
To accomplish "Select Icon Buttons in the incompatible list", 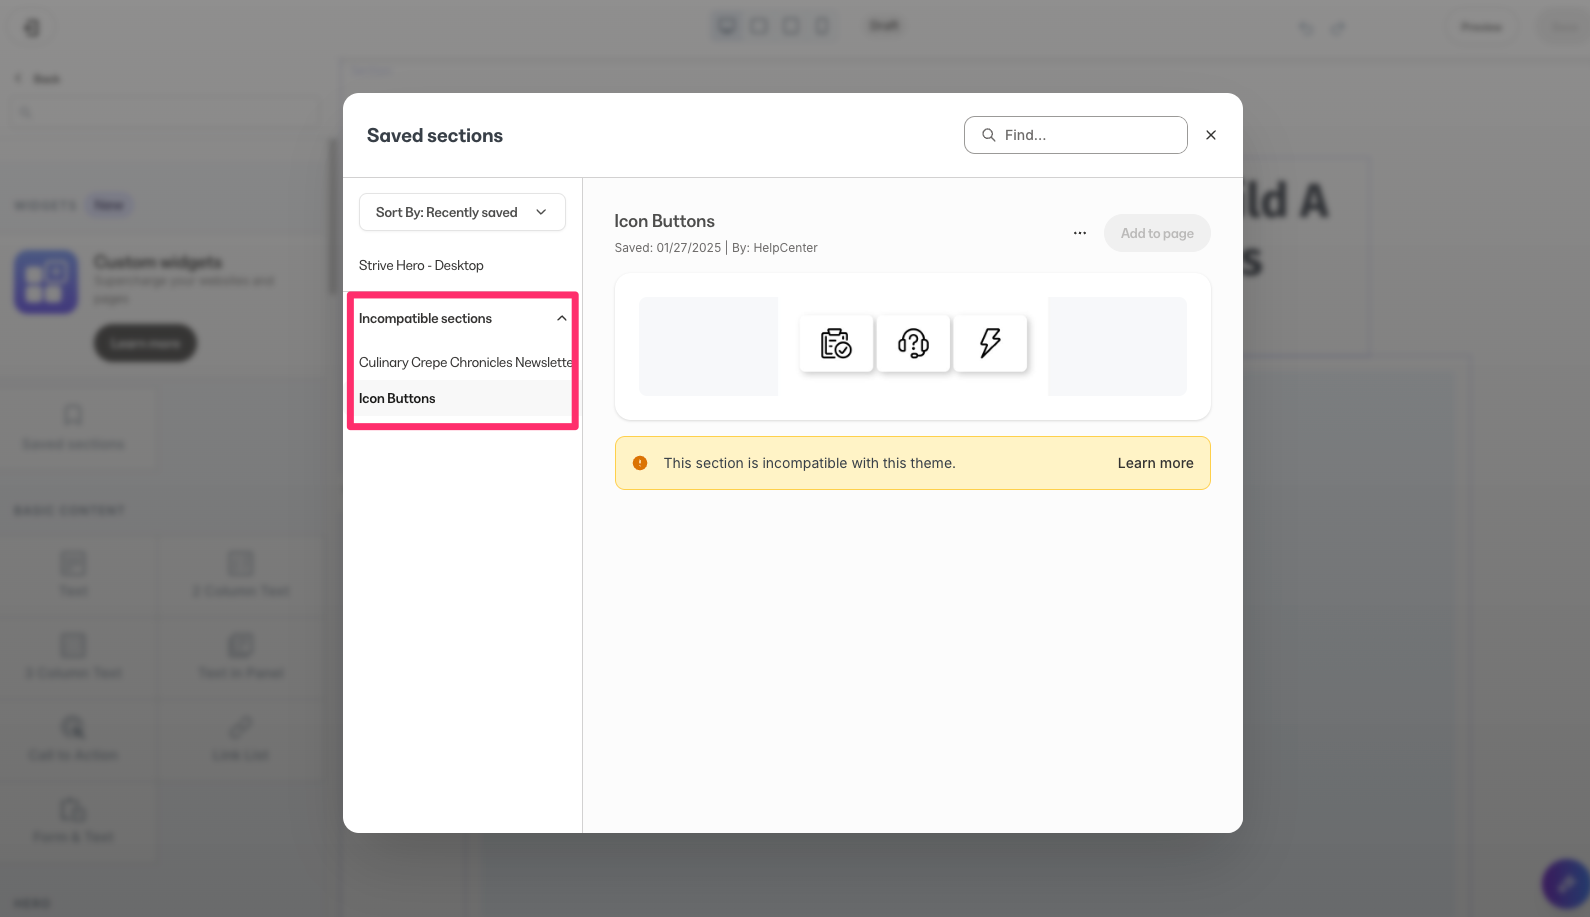I will pos(397,398).
